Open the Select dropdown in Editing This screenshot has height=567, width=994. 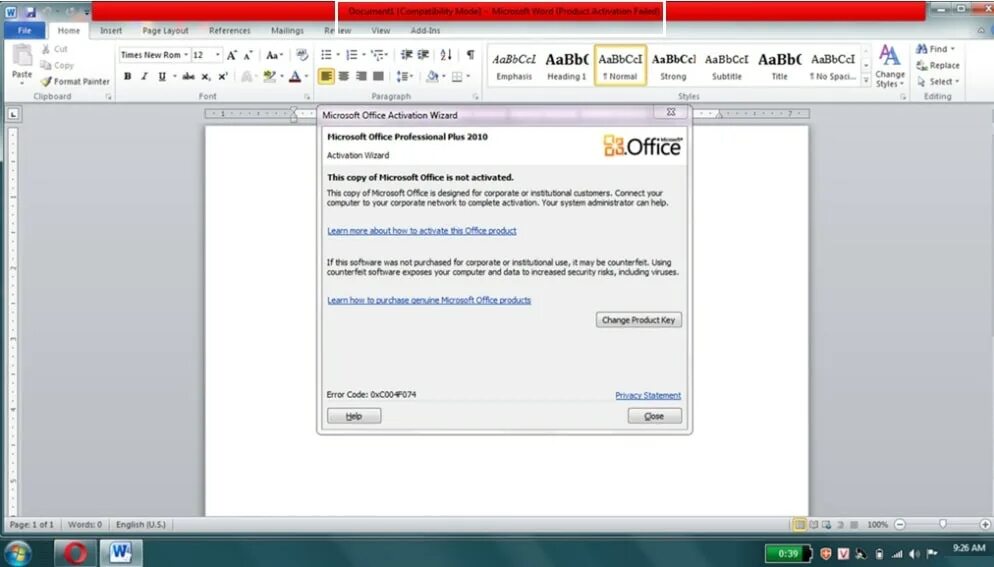point(938,82)
